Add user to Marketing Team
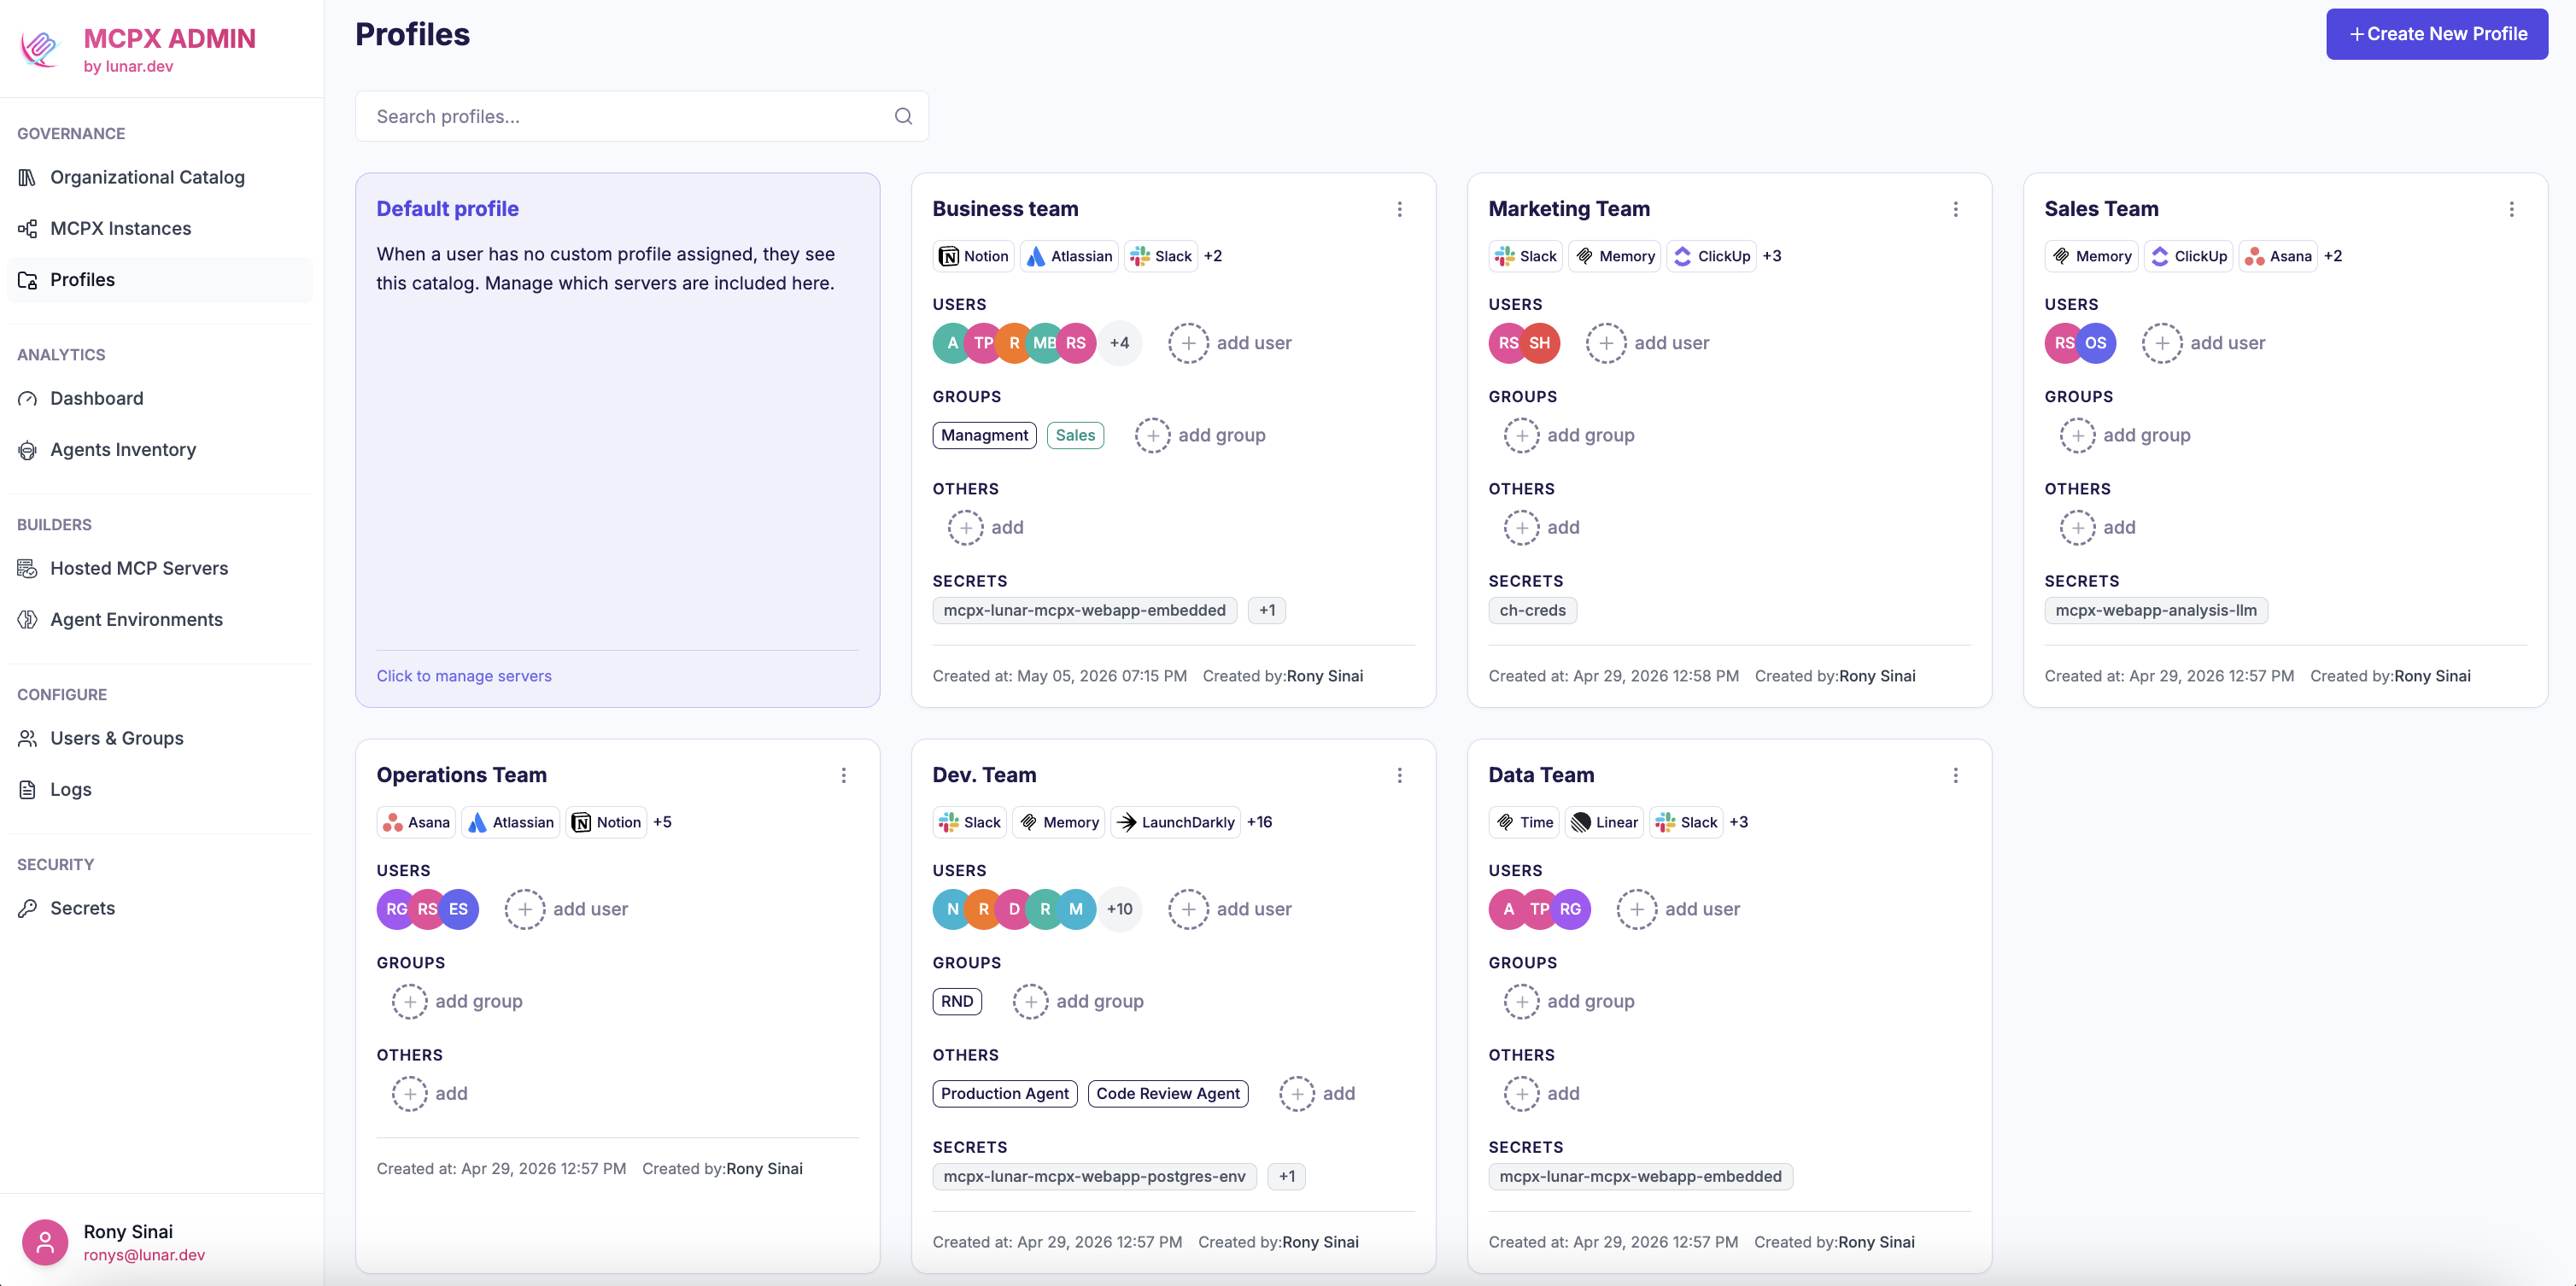 [1647, 343]
